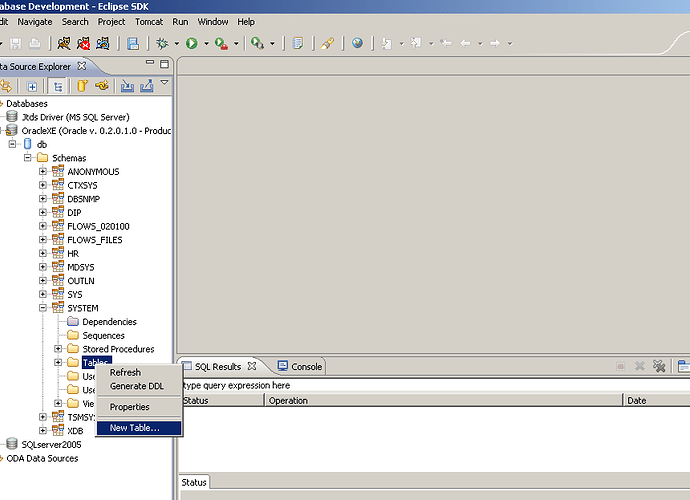Click the blue floppy disk toolbar icon
Viewport: 690px width, 500px height.
[x=133, y=43]
